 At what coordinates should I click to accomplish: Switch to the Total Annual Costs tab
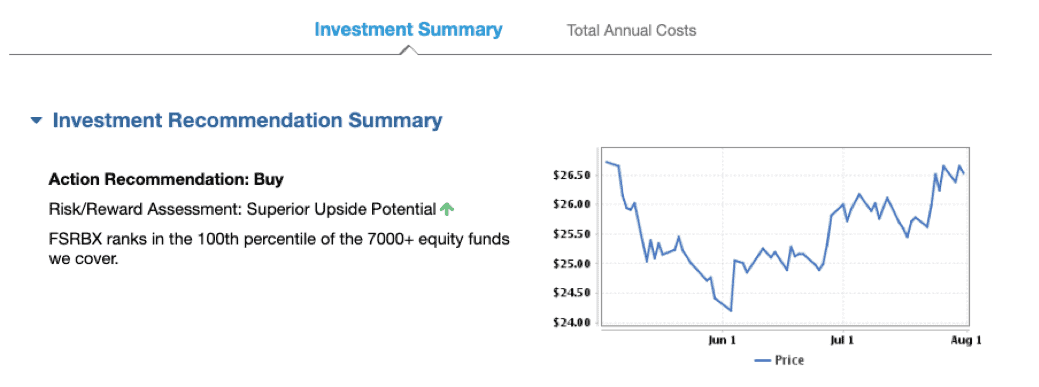(x=631, y=30)
